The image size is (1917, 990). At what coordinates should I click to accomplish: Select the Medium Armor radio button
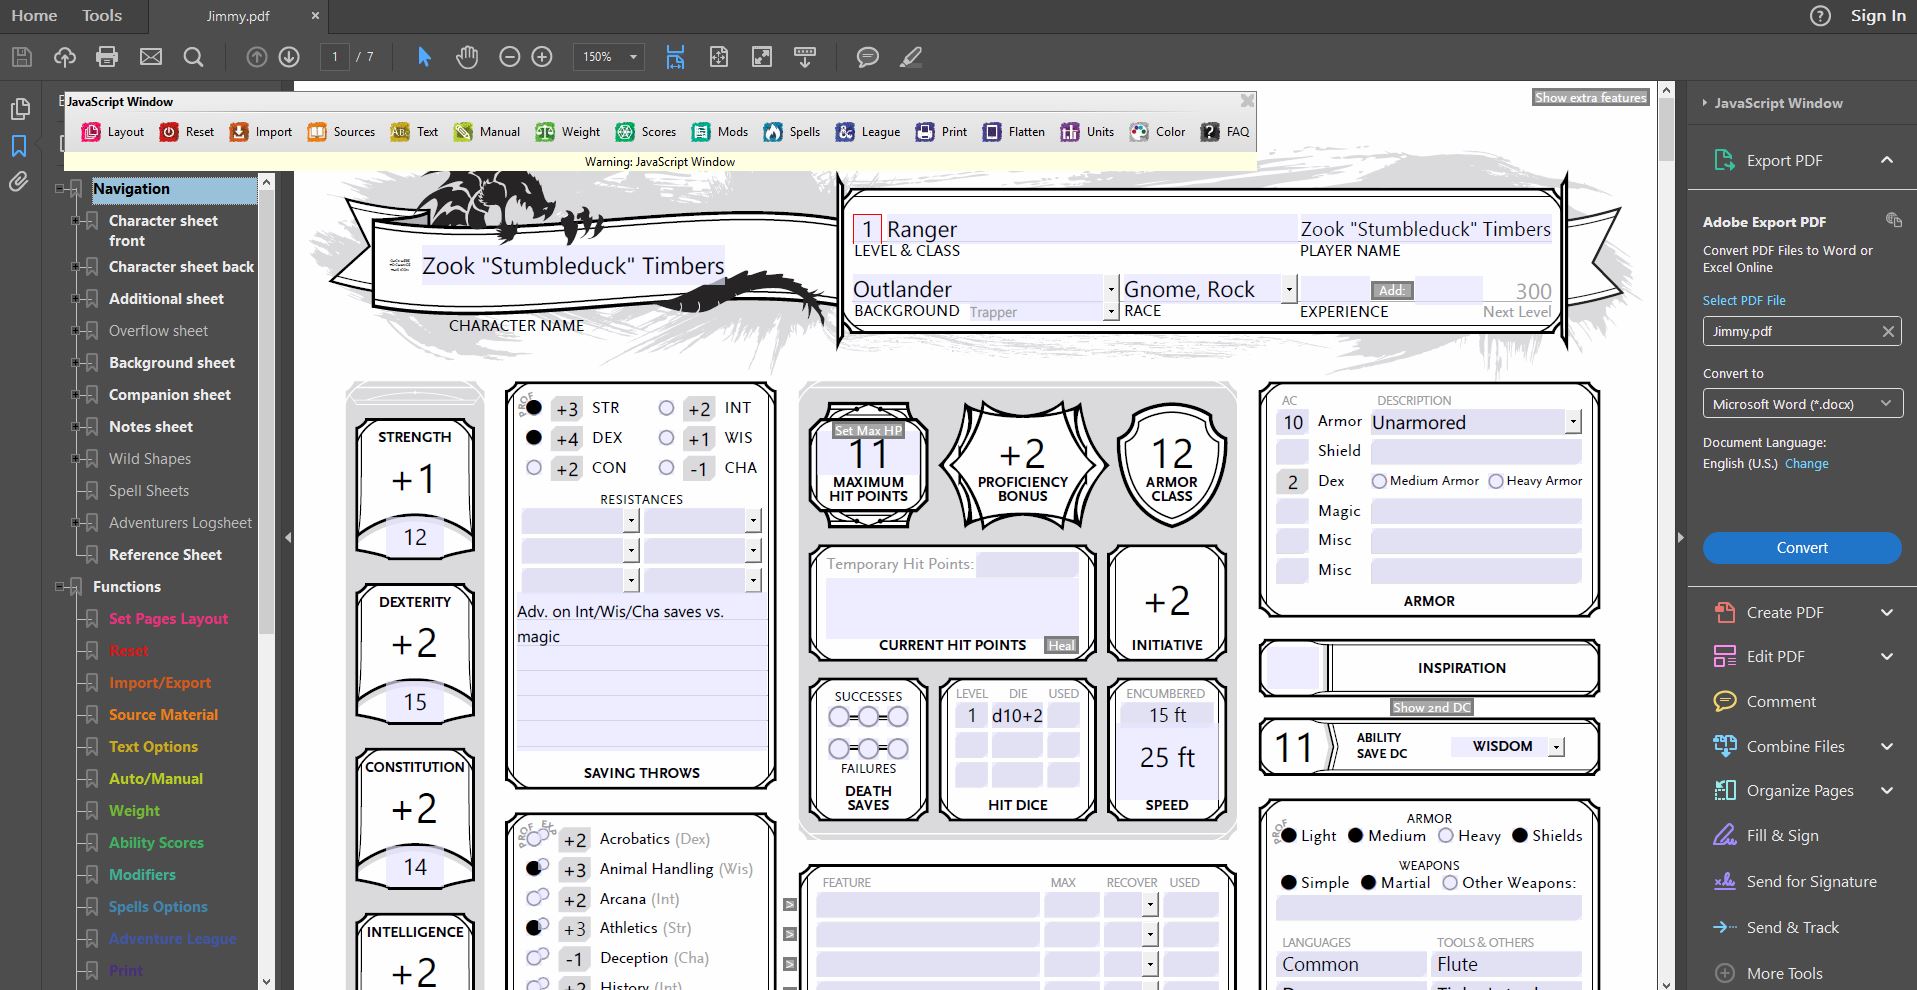[1379, 481]
